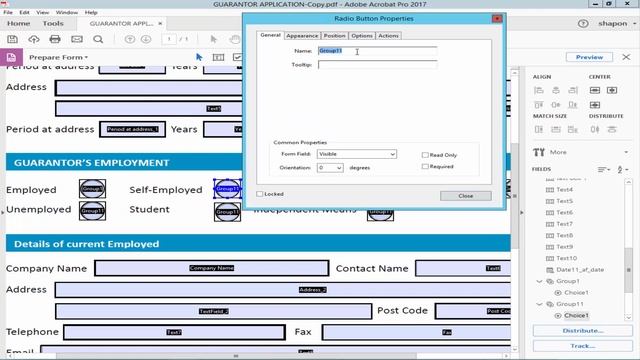
Task: Select the Self-Employed radio button field
Action: coord(228,189)
